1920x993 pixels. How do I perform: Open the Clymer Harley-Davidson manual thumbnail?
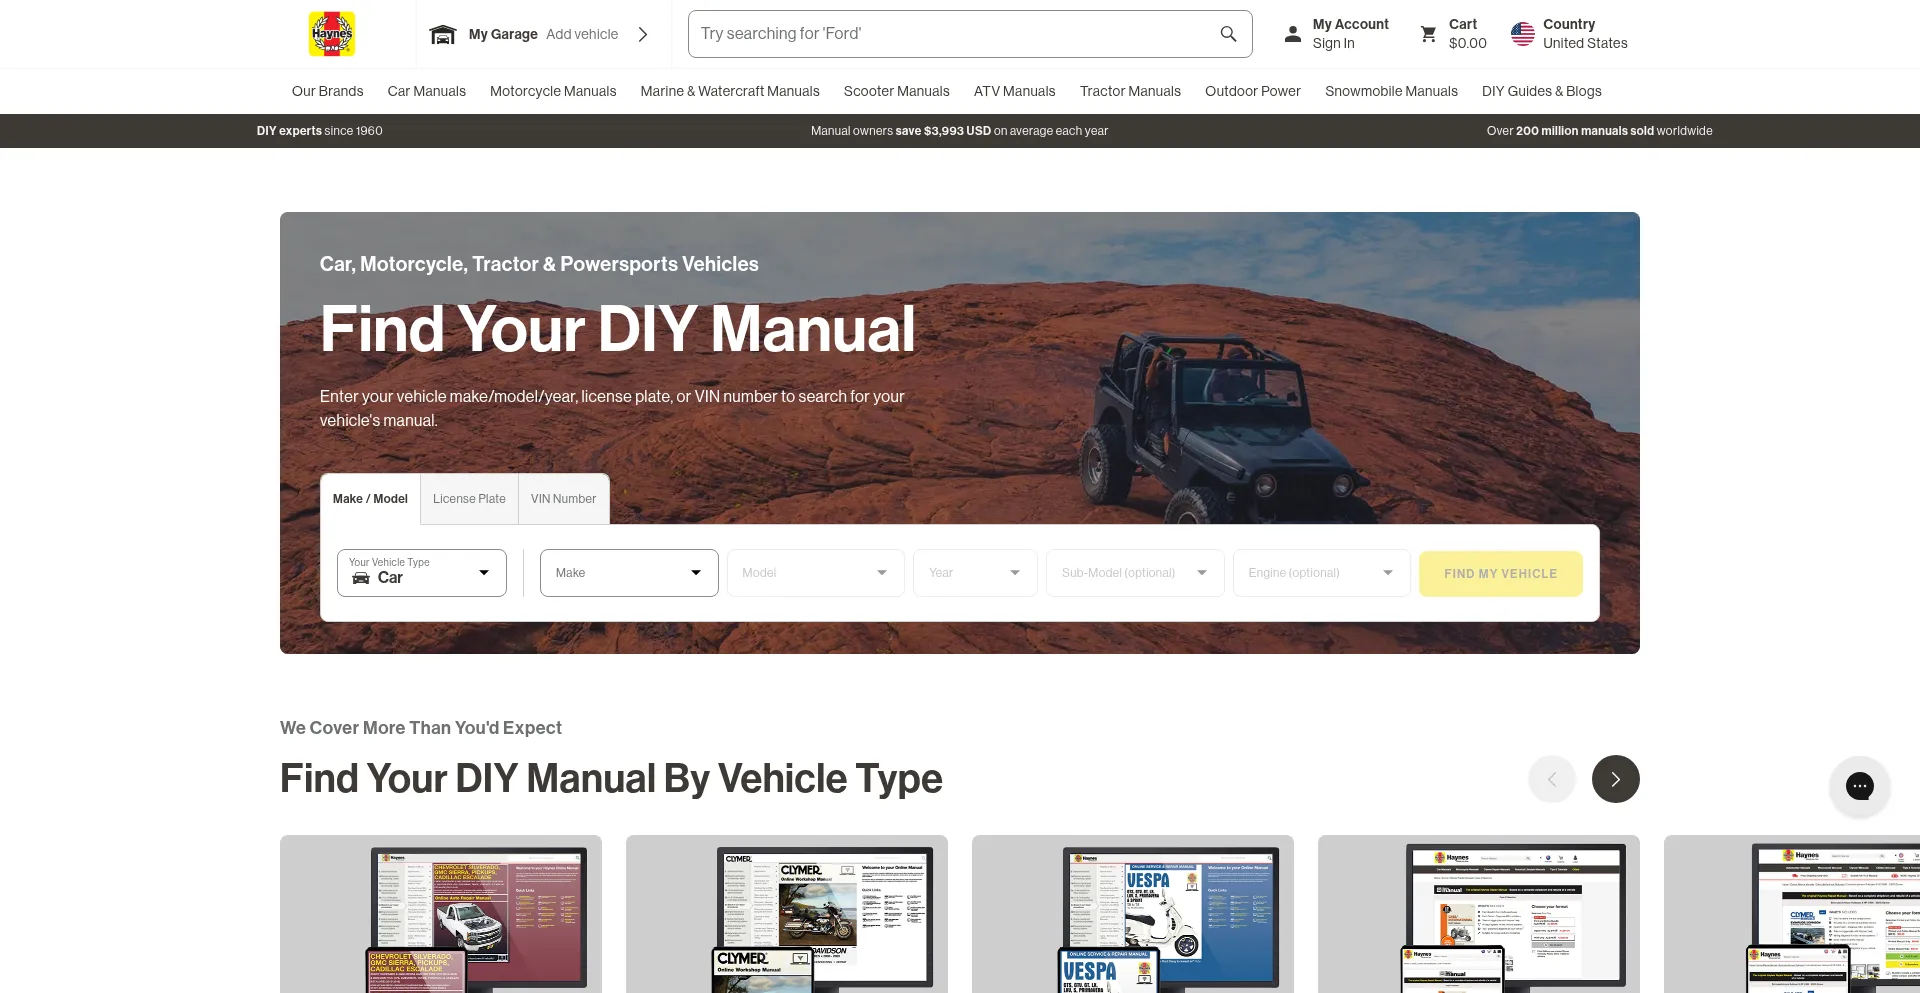click(786, 915)
